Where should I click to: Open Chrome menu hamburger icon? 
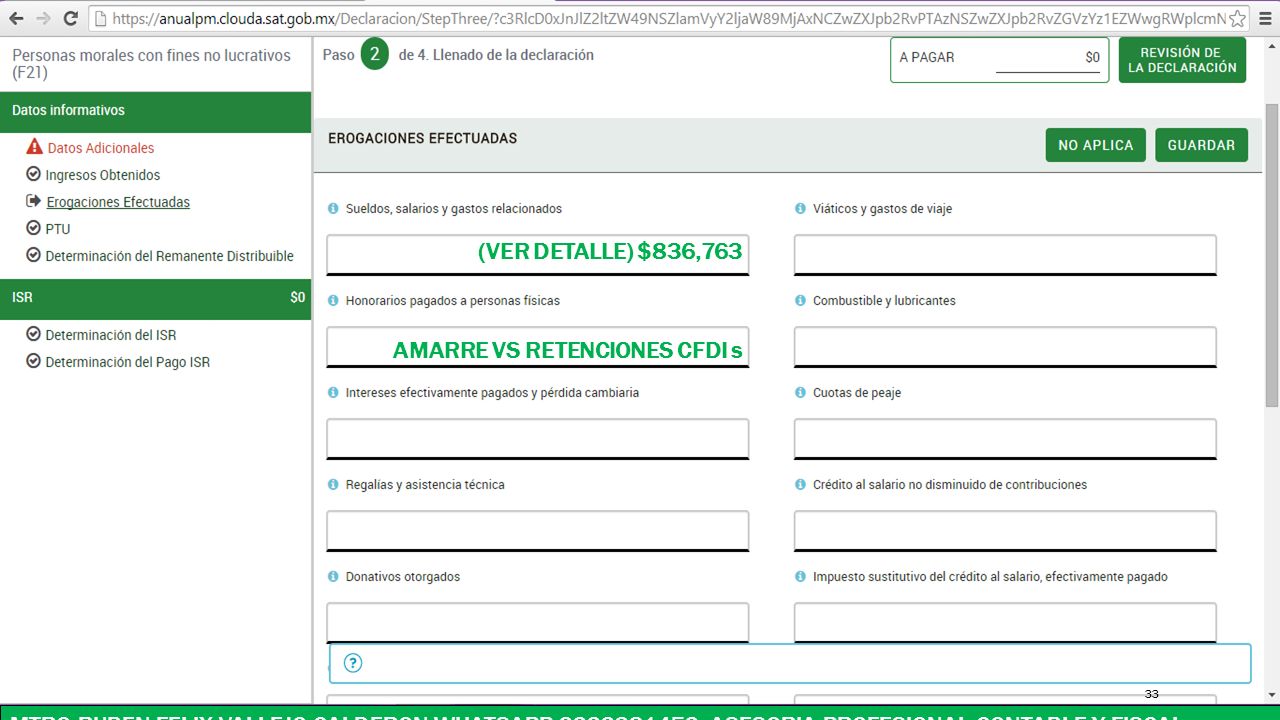[1264, 19]
